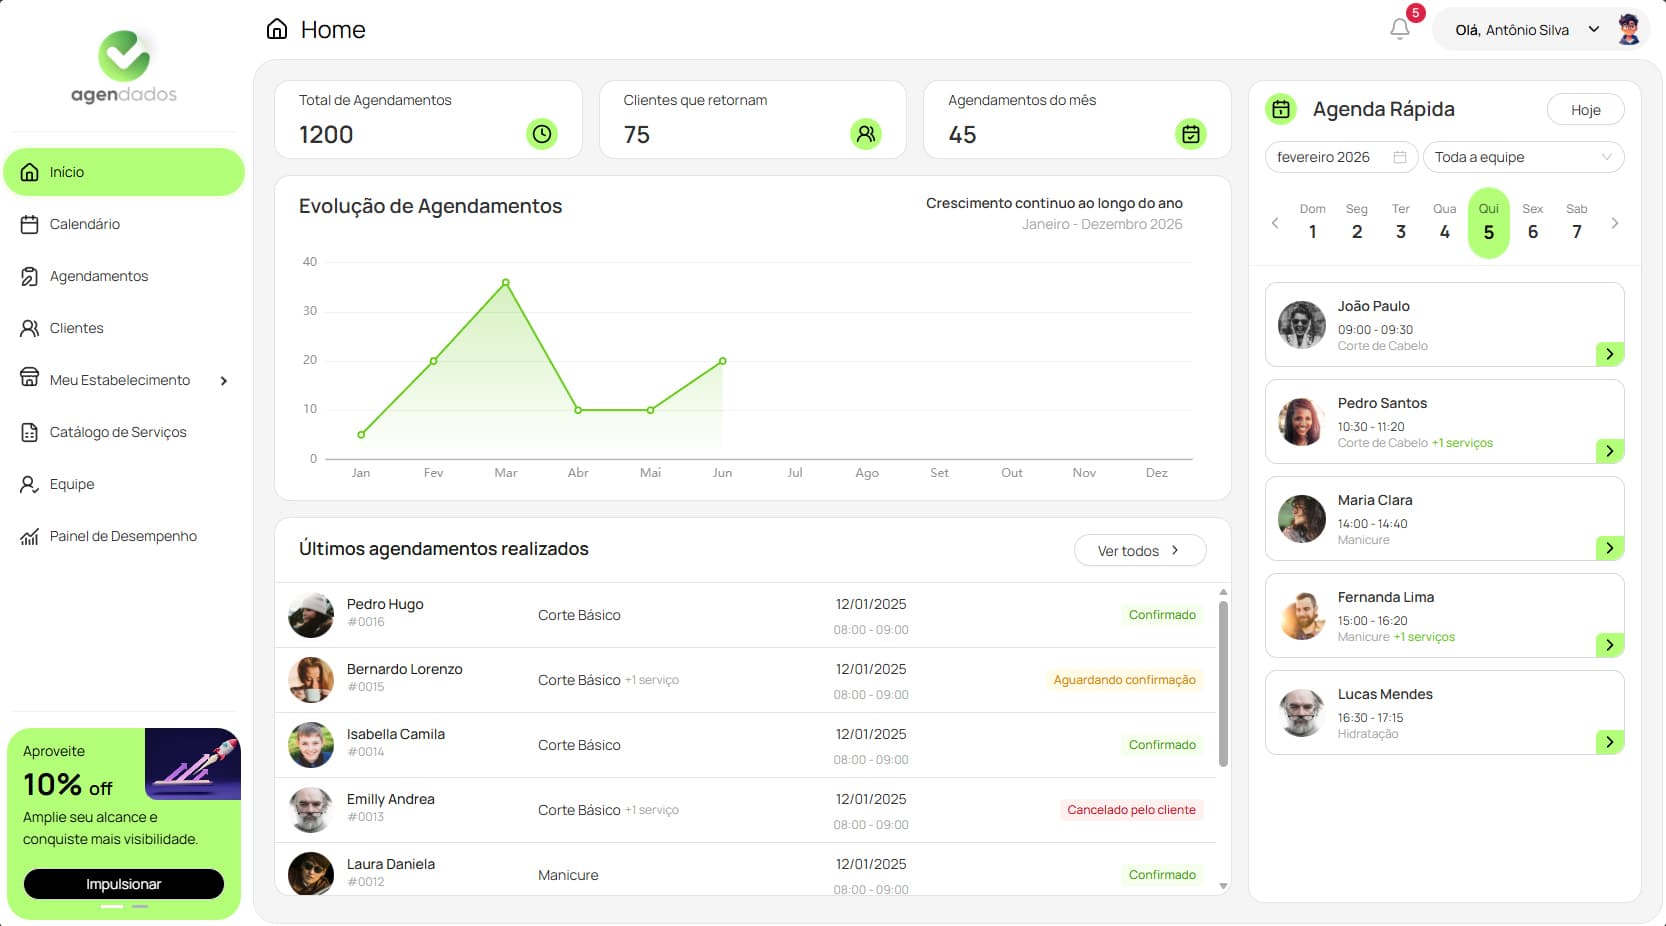Open João Paulo appointment arrow
The height and width of the screenshot is (926, 1666).
[1609, 354]
